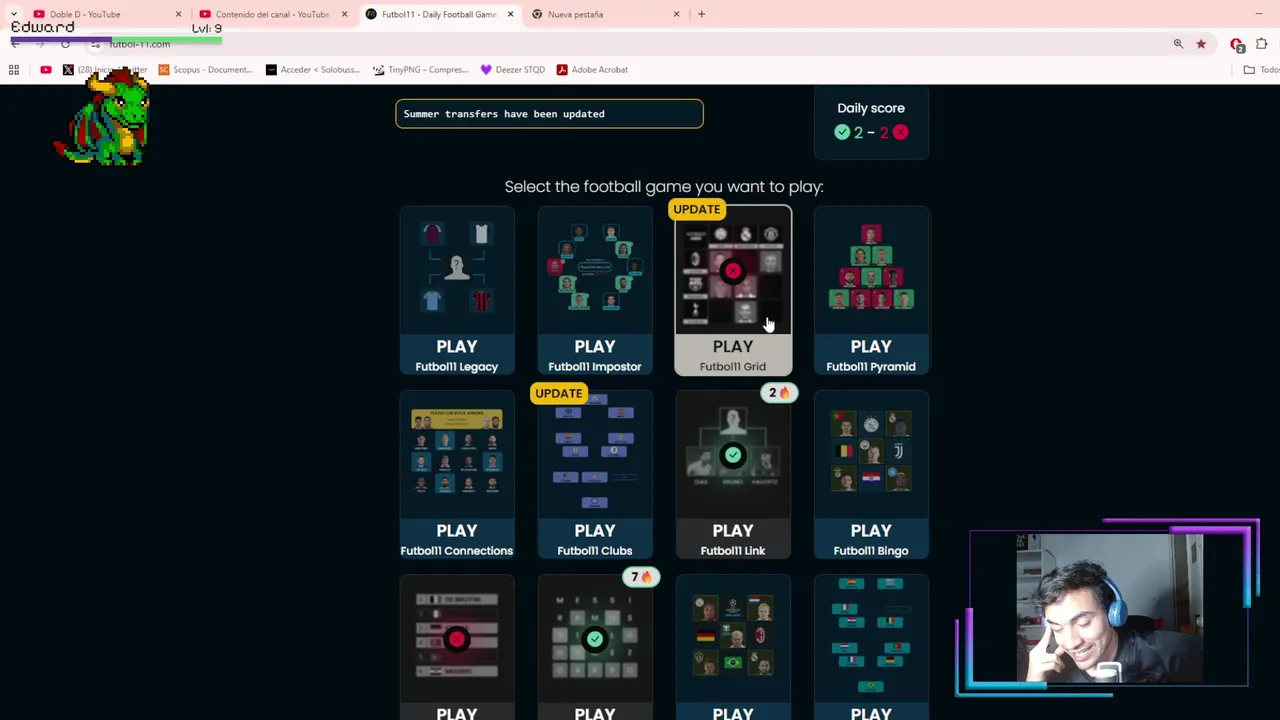Open the weekday grid game with green check

(595, 648)
